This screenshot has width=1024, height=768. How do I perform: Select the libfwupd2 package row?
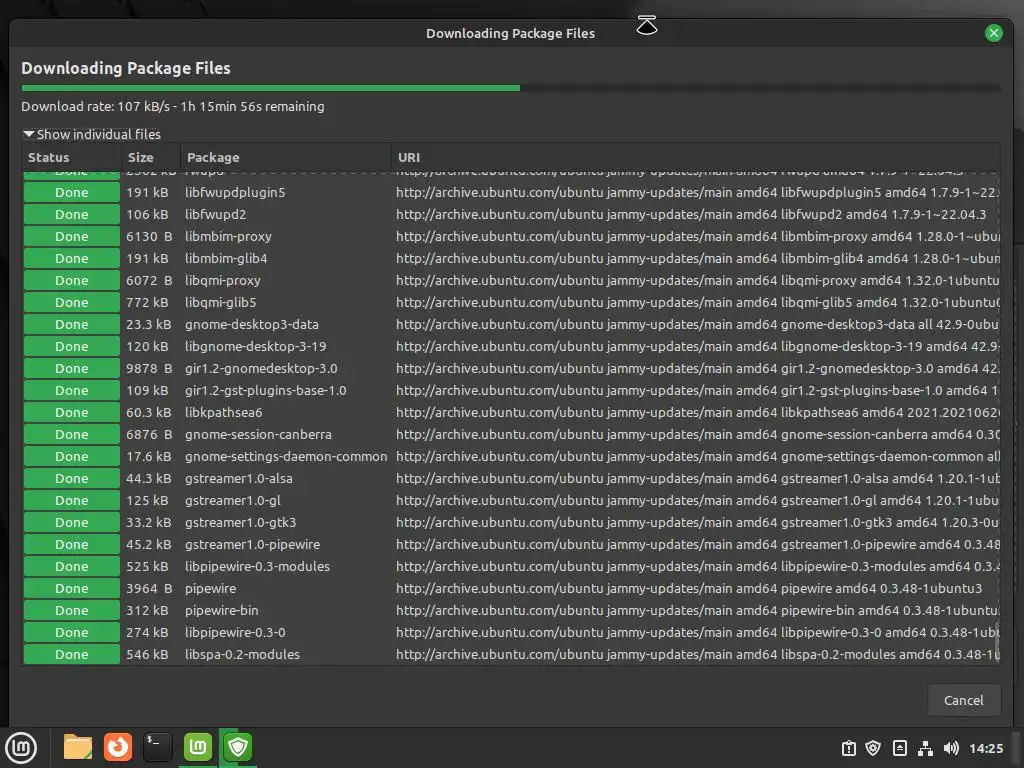pos(511,214)
